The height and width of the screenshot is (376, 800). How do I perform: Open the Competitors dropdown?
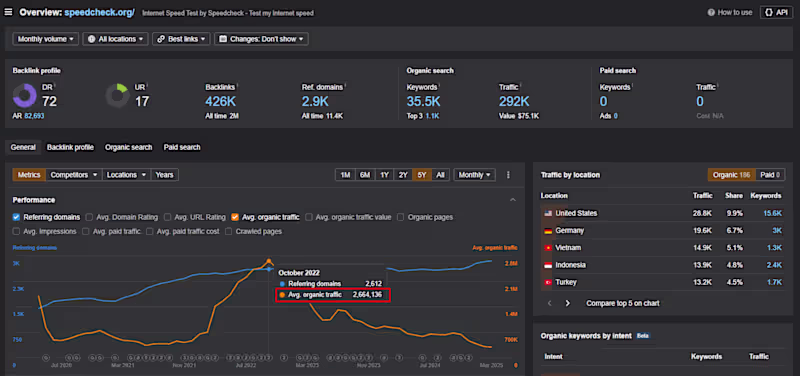pos(74,175)
